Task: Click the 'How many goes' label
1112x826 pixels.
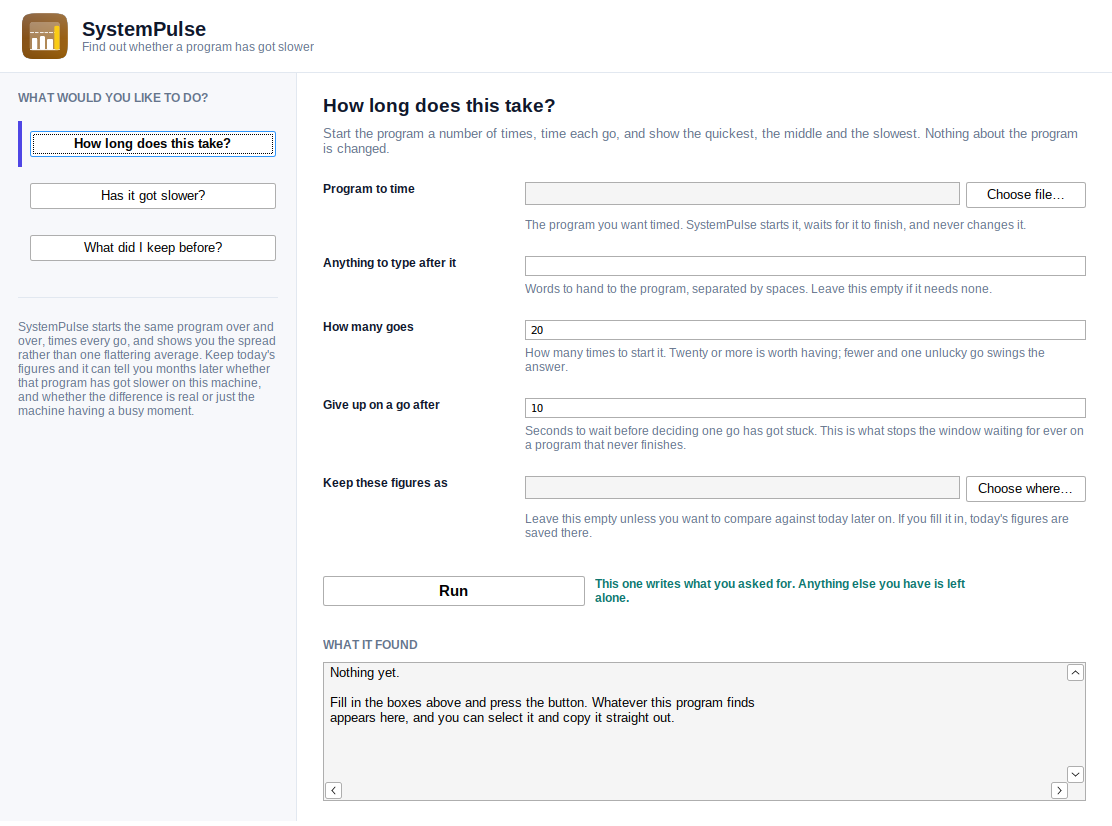Action: click(368, 326)
